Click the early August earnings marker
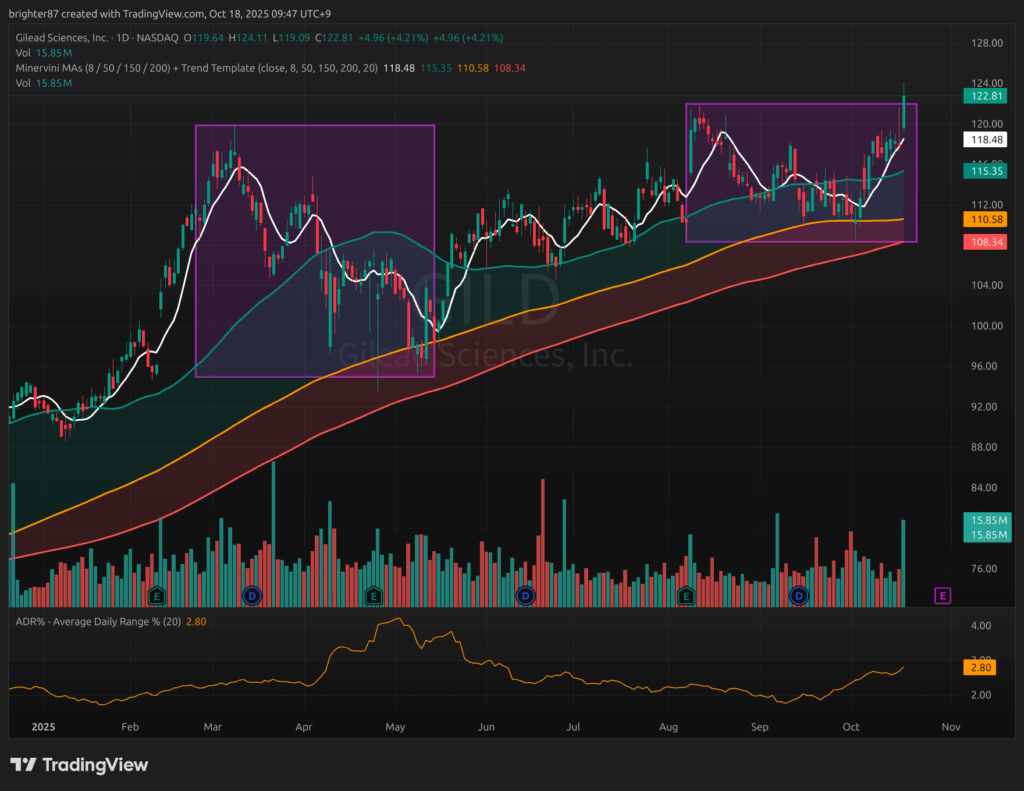The image size is (1024, 791). pyautogui.click(x=686, y=596)
